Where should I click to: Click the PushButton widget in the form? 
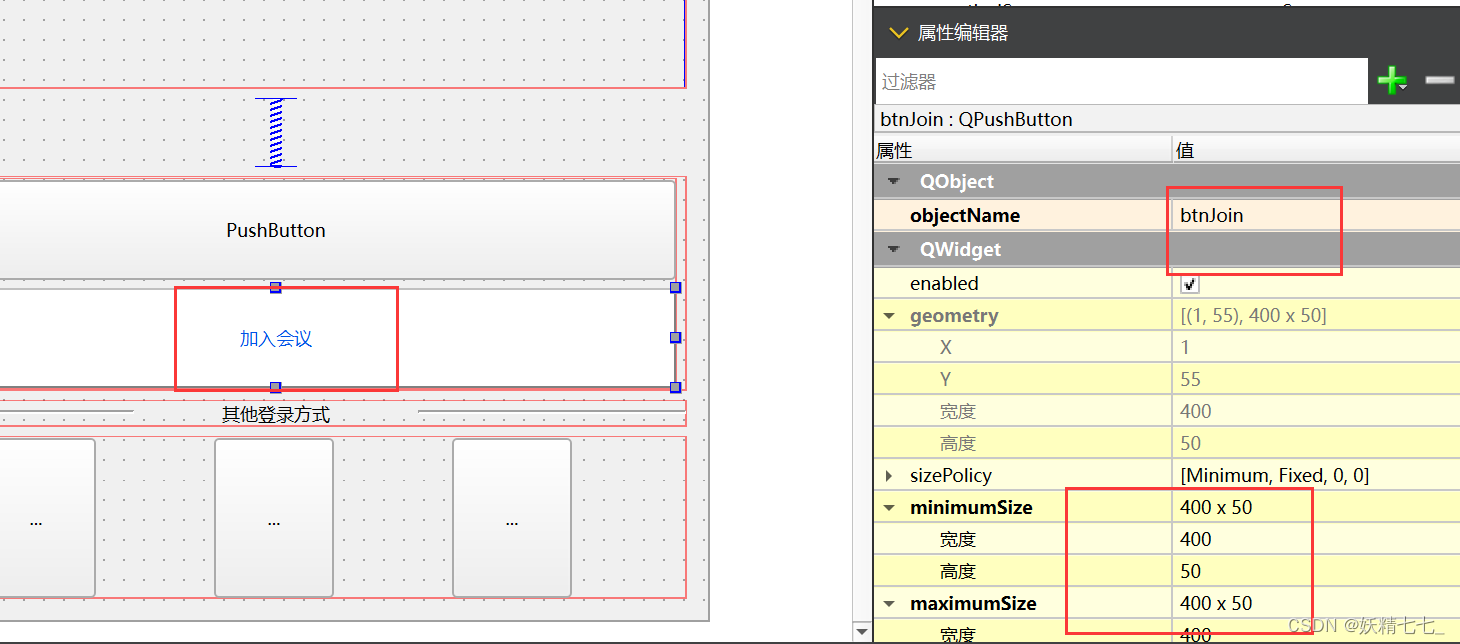coord(336,230)
